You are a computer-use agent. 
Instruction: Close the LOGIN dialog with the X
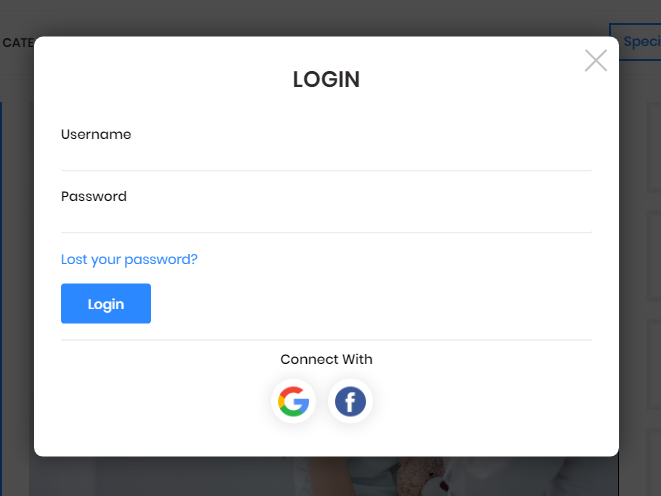click(x=596, y=60)
